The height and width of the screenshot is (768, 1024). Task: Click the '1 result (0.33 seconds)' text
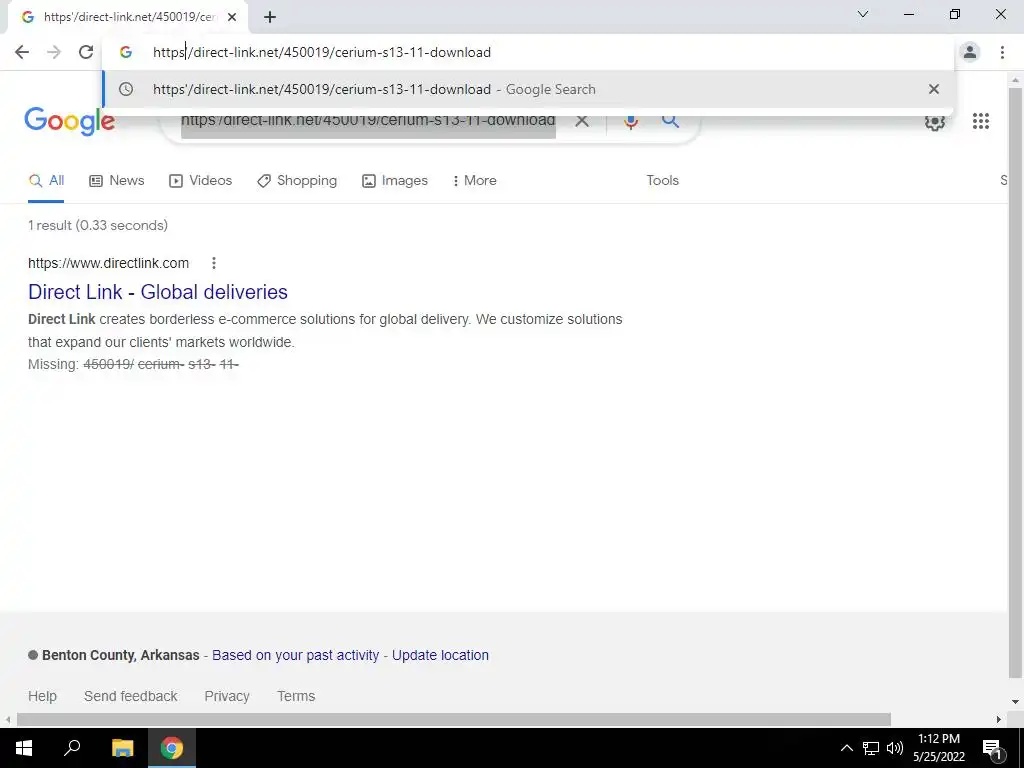point(98,225)
